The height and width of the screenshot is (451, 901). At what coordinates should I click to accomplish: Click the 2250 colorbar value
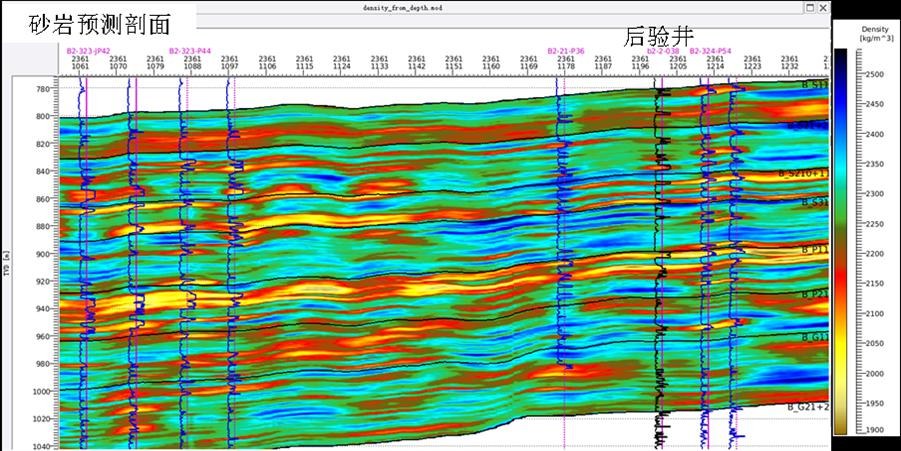(x=876, y=224)
